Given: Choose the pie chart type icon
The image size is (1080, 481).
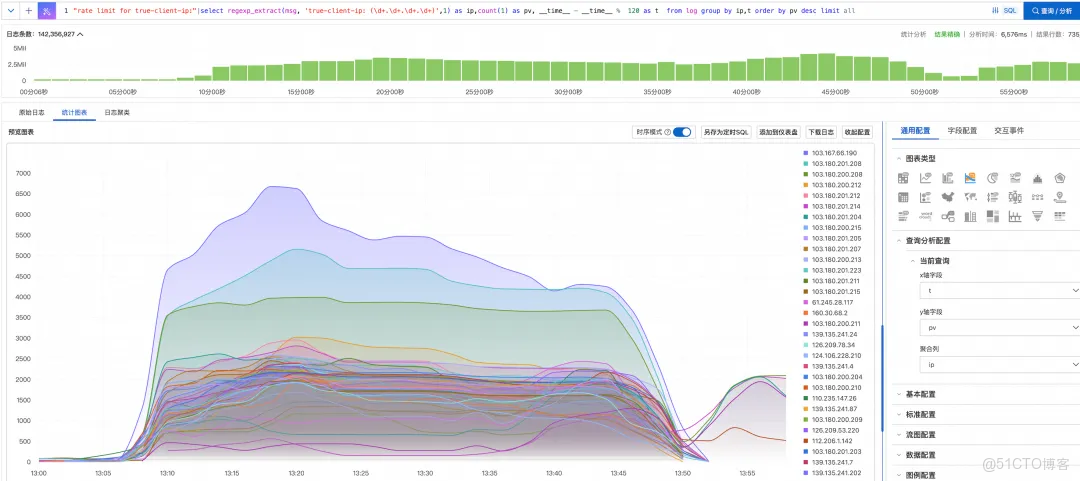Looking at the screenshot, I should pyautogui.click(x=993, y=178).
